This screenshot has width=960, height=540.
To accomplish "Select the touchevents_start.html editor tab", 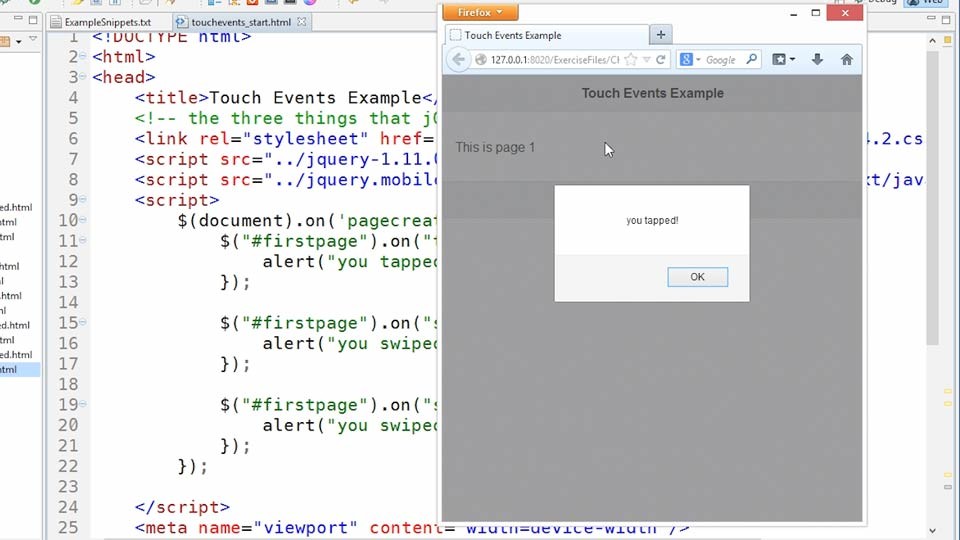I will (x=240, y=22).
